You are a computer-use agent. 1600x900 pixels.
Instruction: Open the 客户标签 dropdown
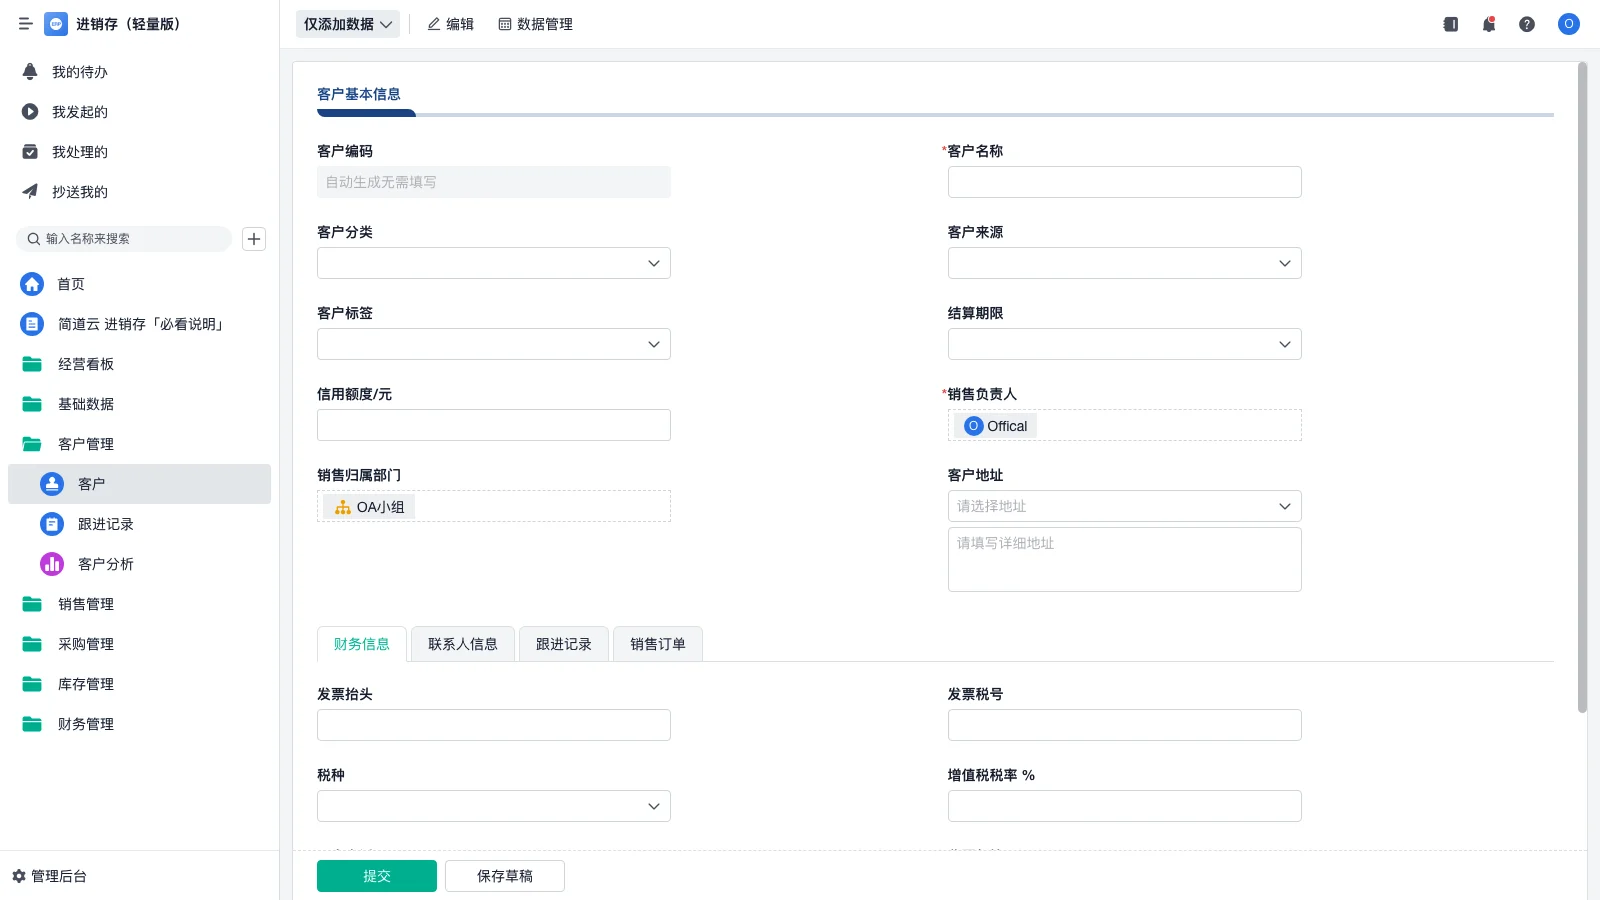(494, 344)
